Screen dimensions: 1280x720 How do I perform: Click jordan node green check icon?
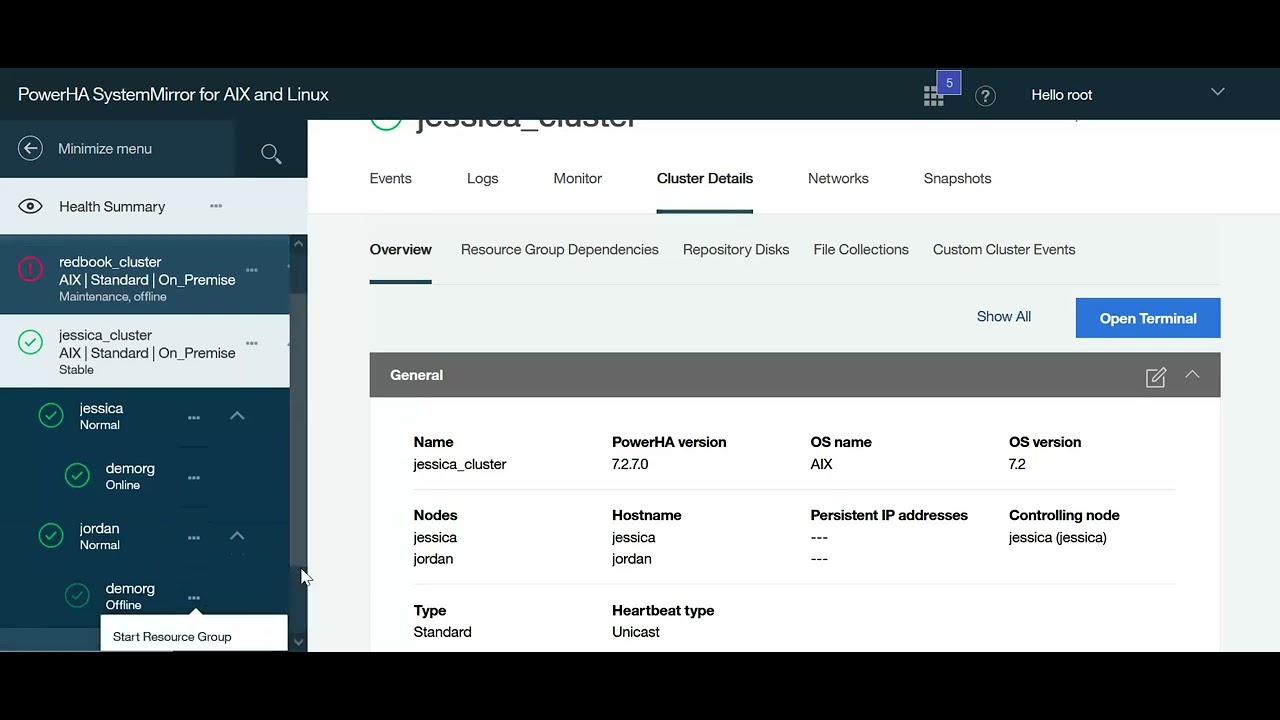[51, 535]
